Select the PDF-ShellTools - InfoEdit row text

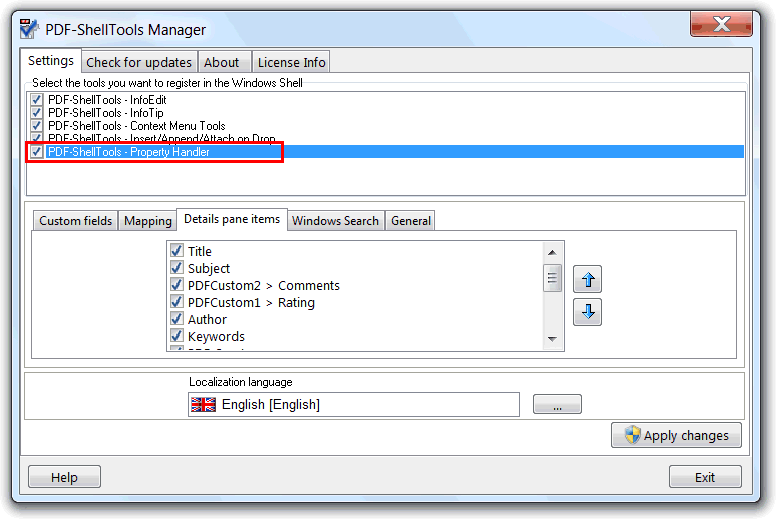click(107, 99)
